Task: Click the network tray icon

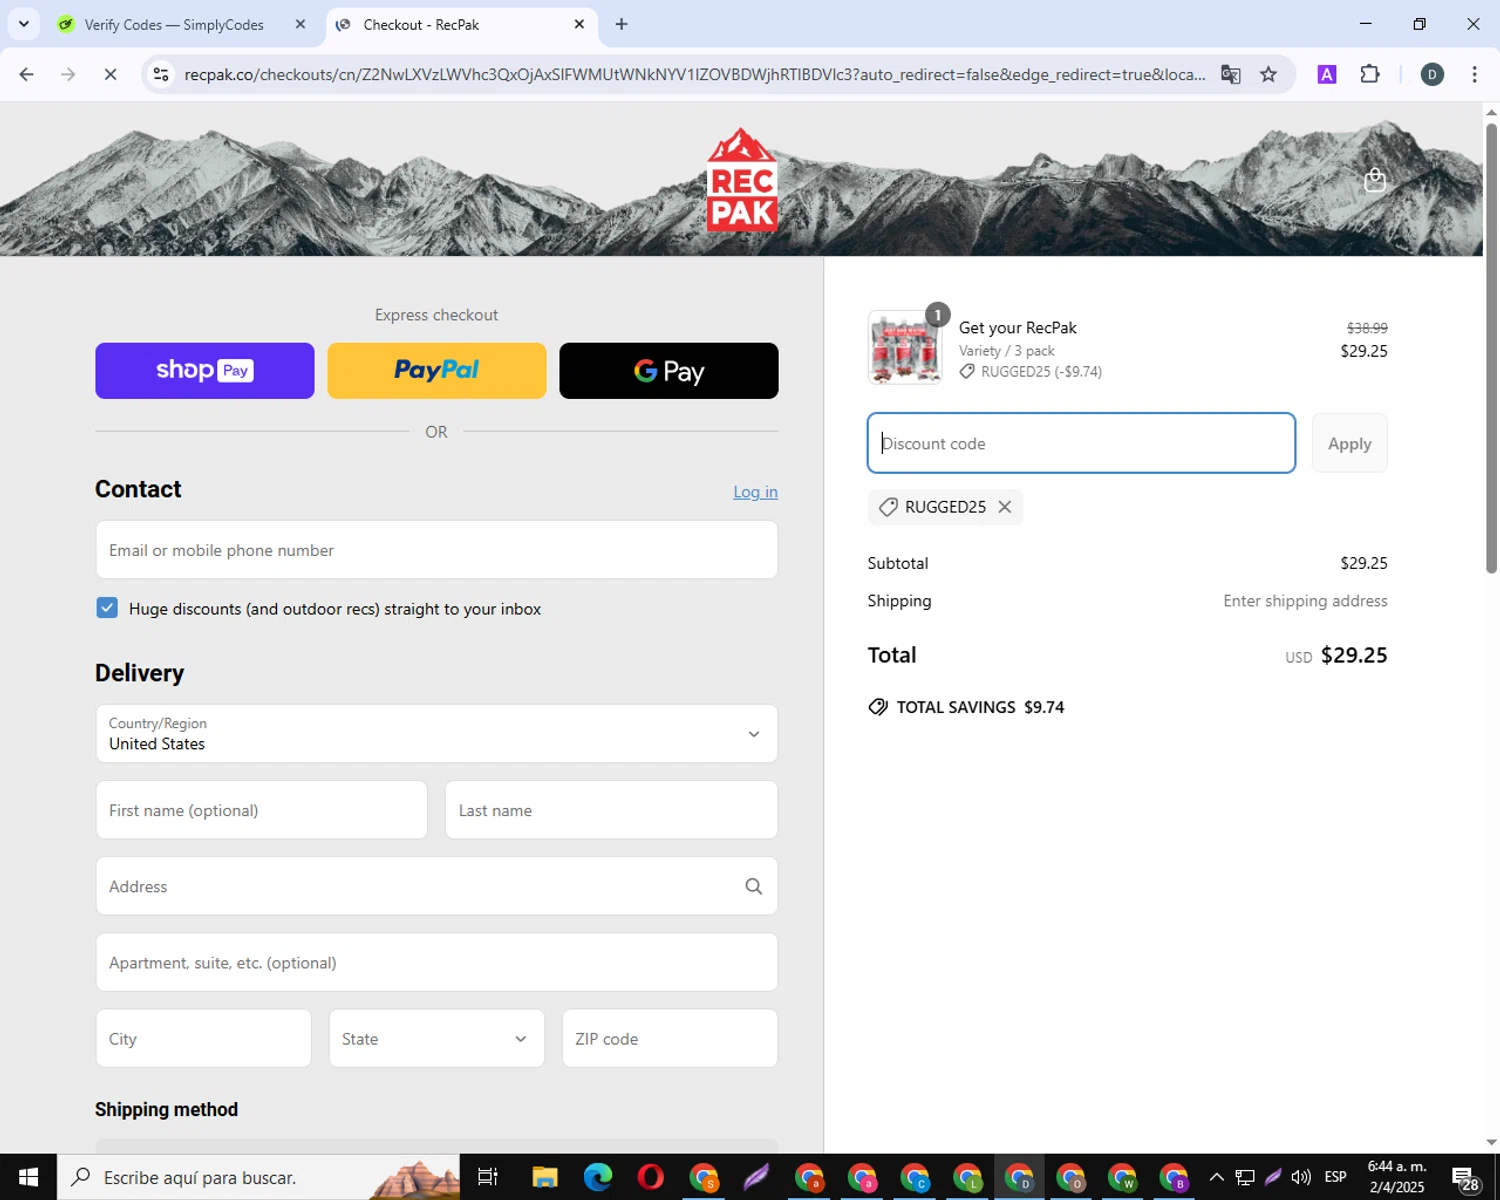Action: tap(1245, 1177)
